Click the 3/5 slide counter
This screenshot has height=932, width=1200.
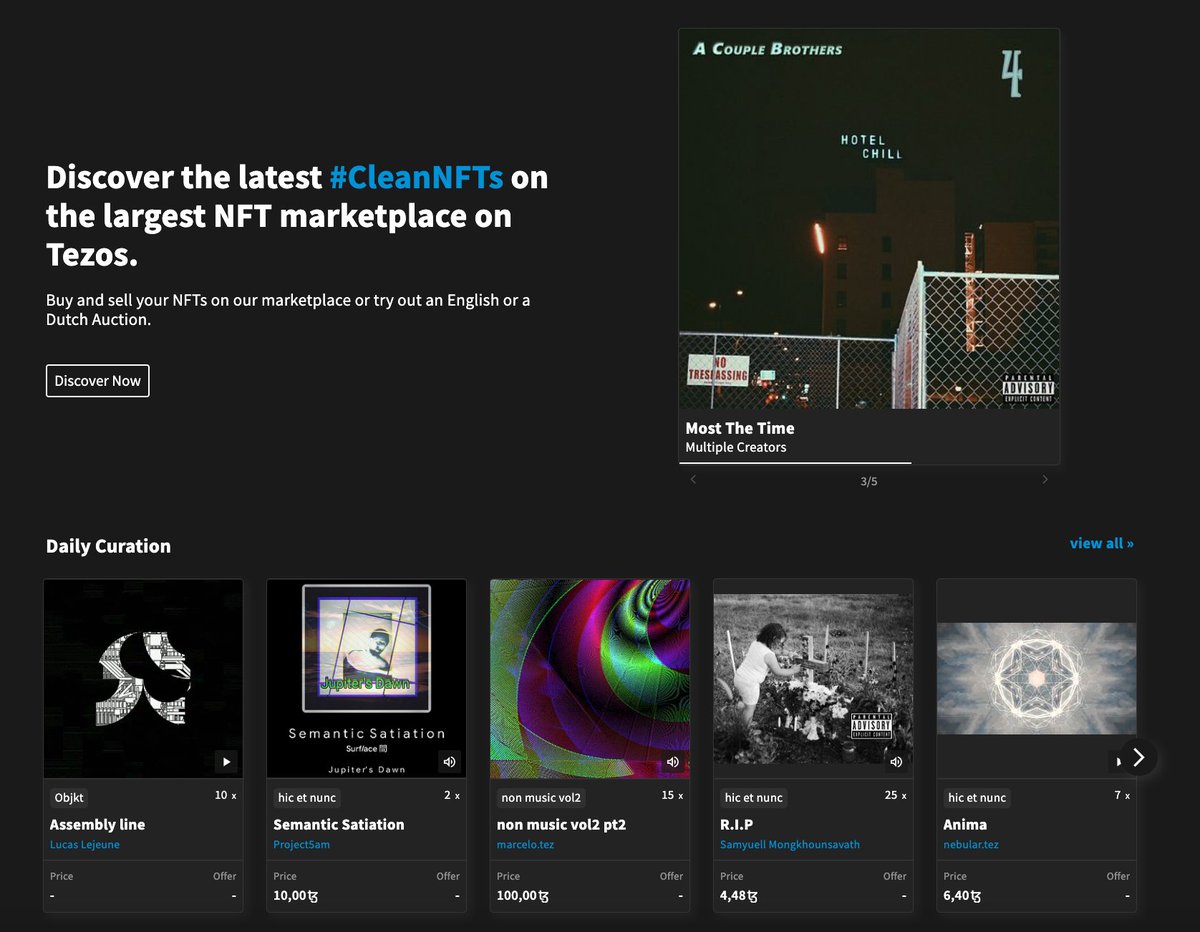click(869, 481)
